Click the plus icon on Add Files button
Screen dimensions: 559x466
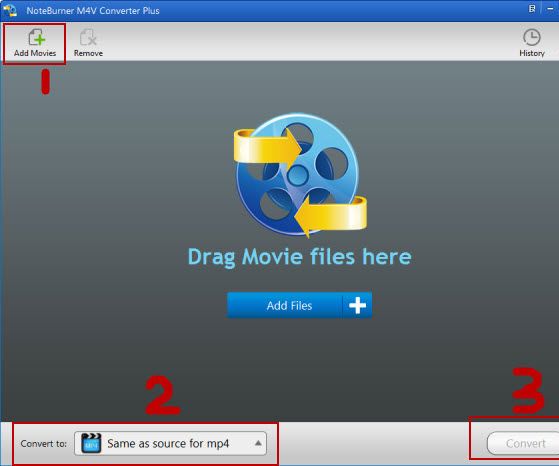tap(357, 305)
